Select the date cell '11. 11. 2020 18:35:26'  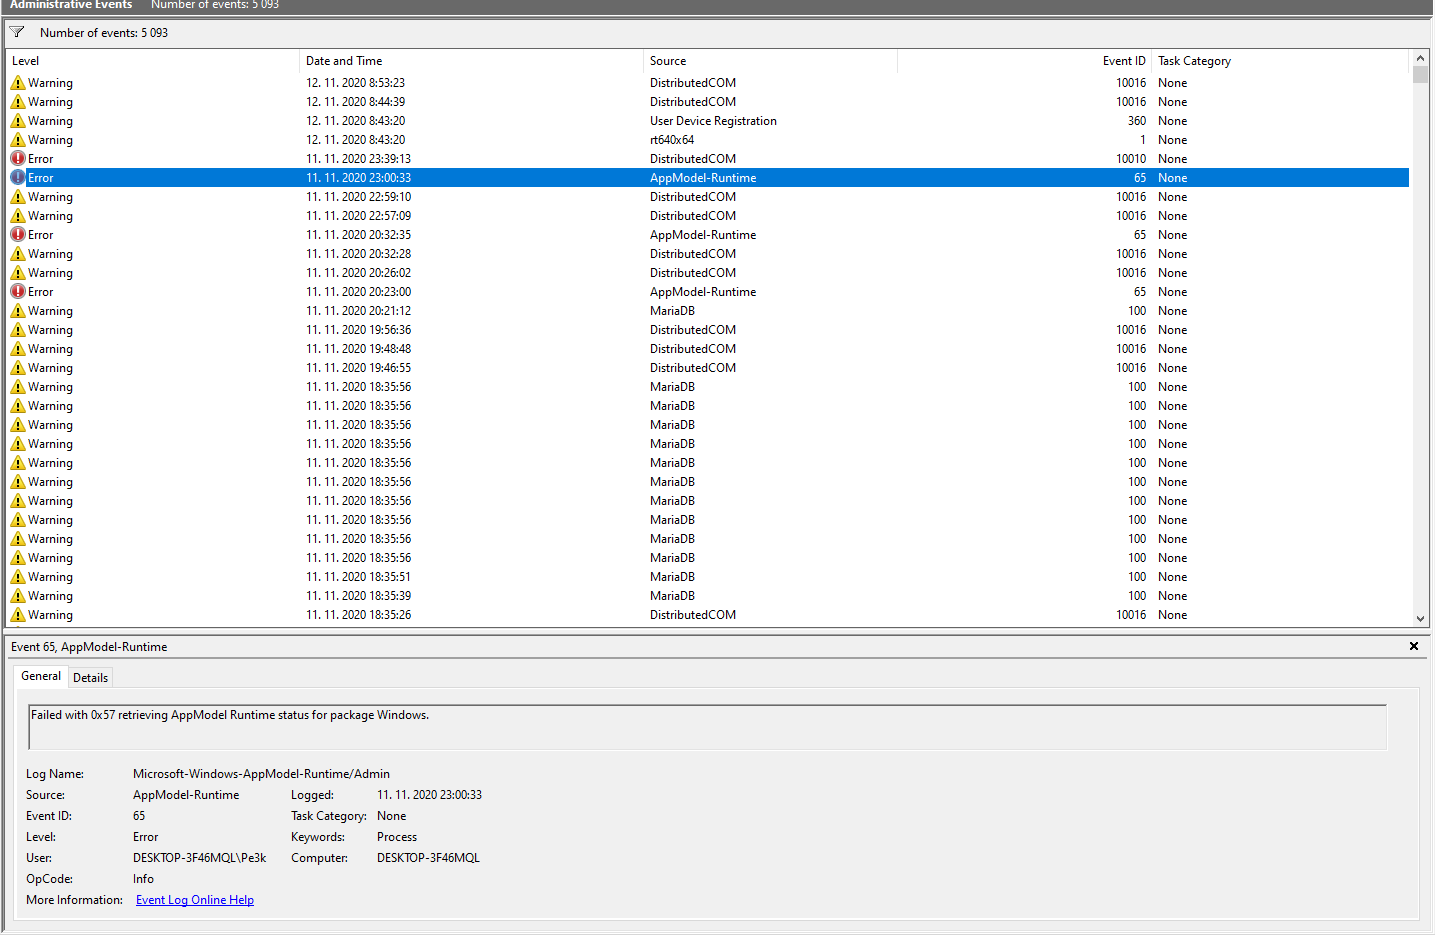tap(358, 615)
